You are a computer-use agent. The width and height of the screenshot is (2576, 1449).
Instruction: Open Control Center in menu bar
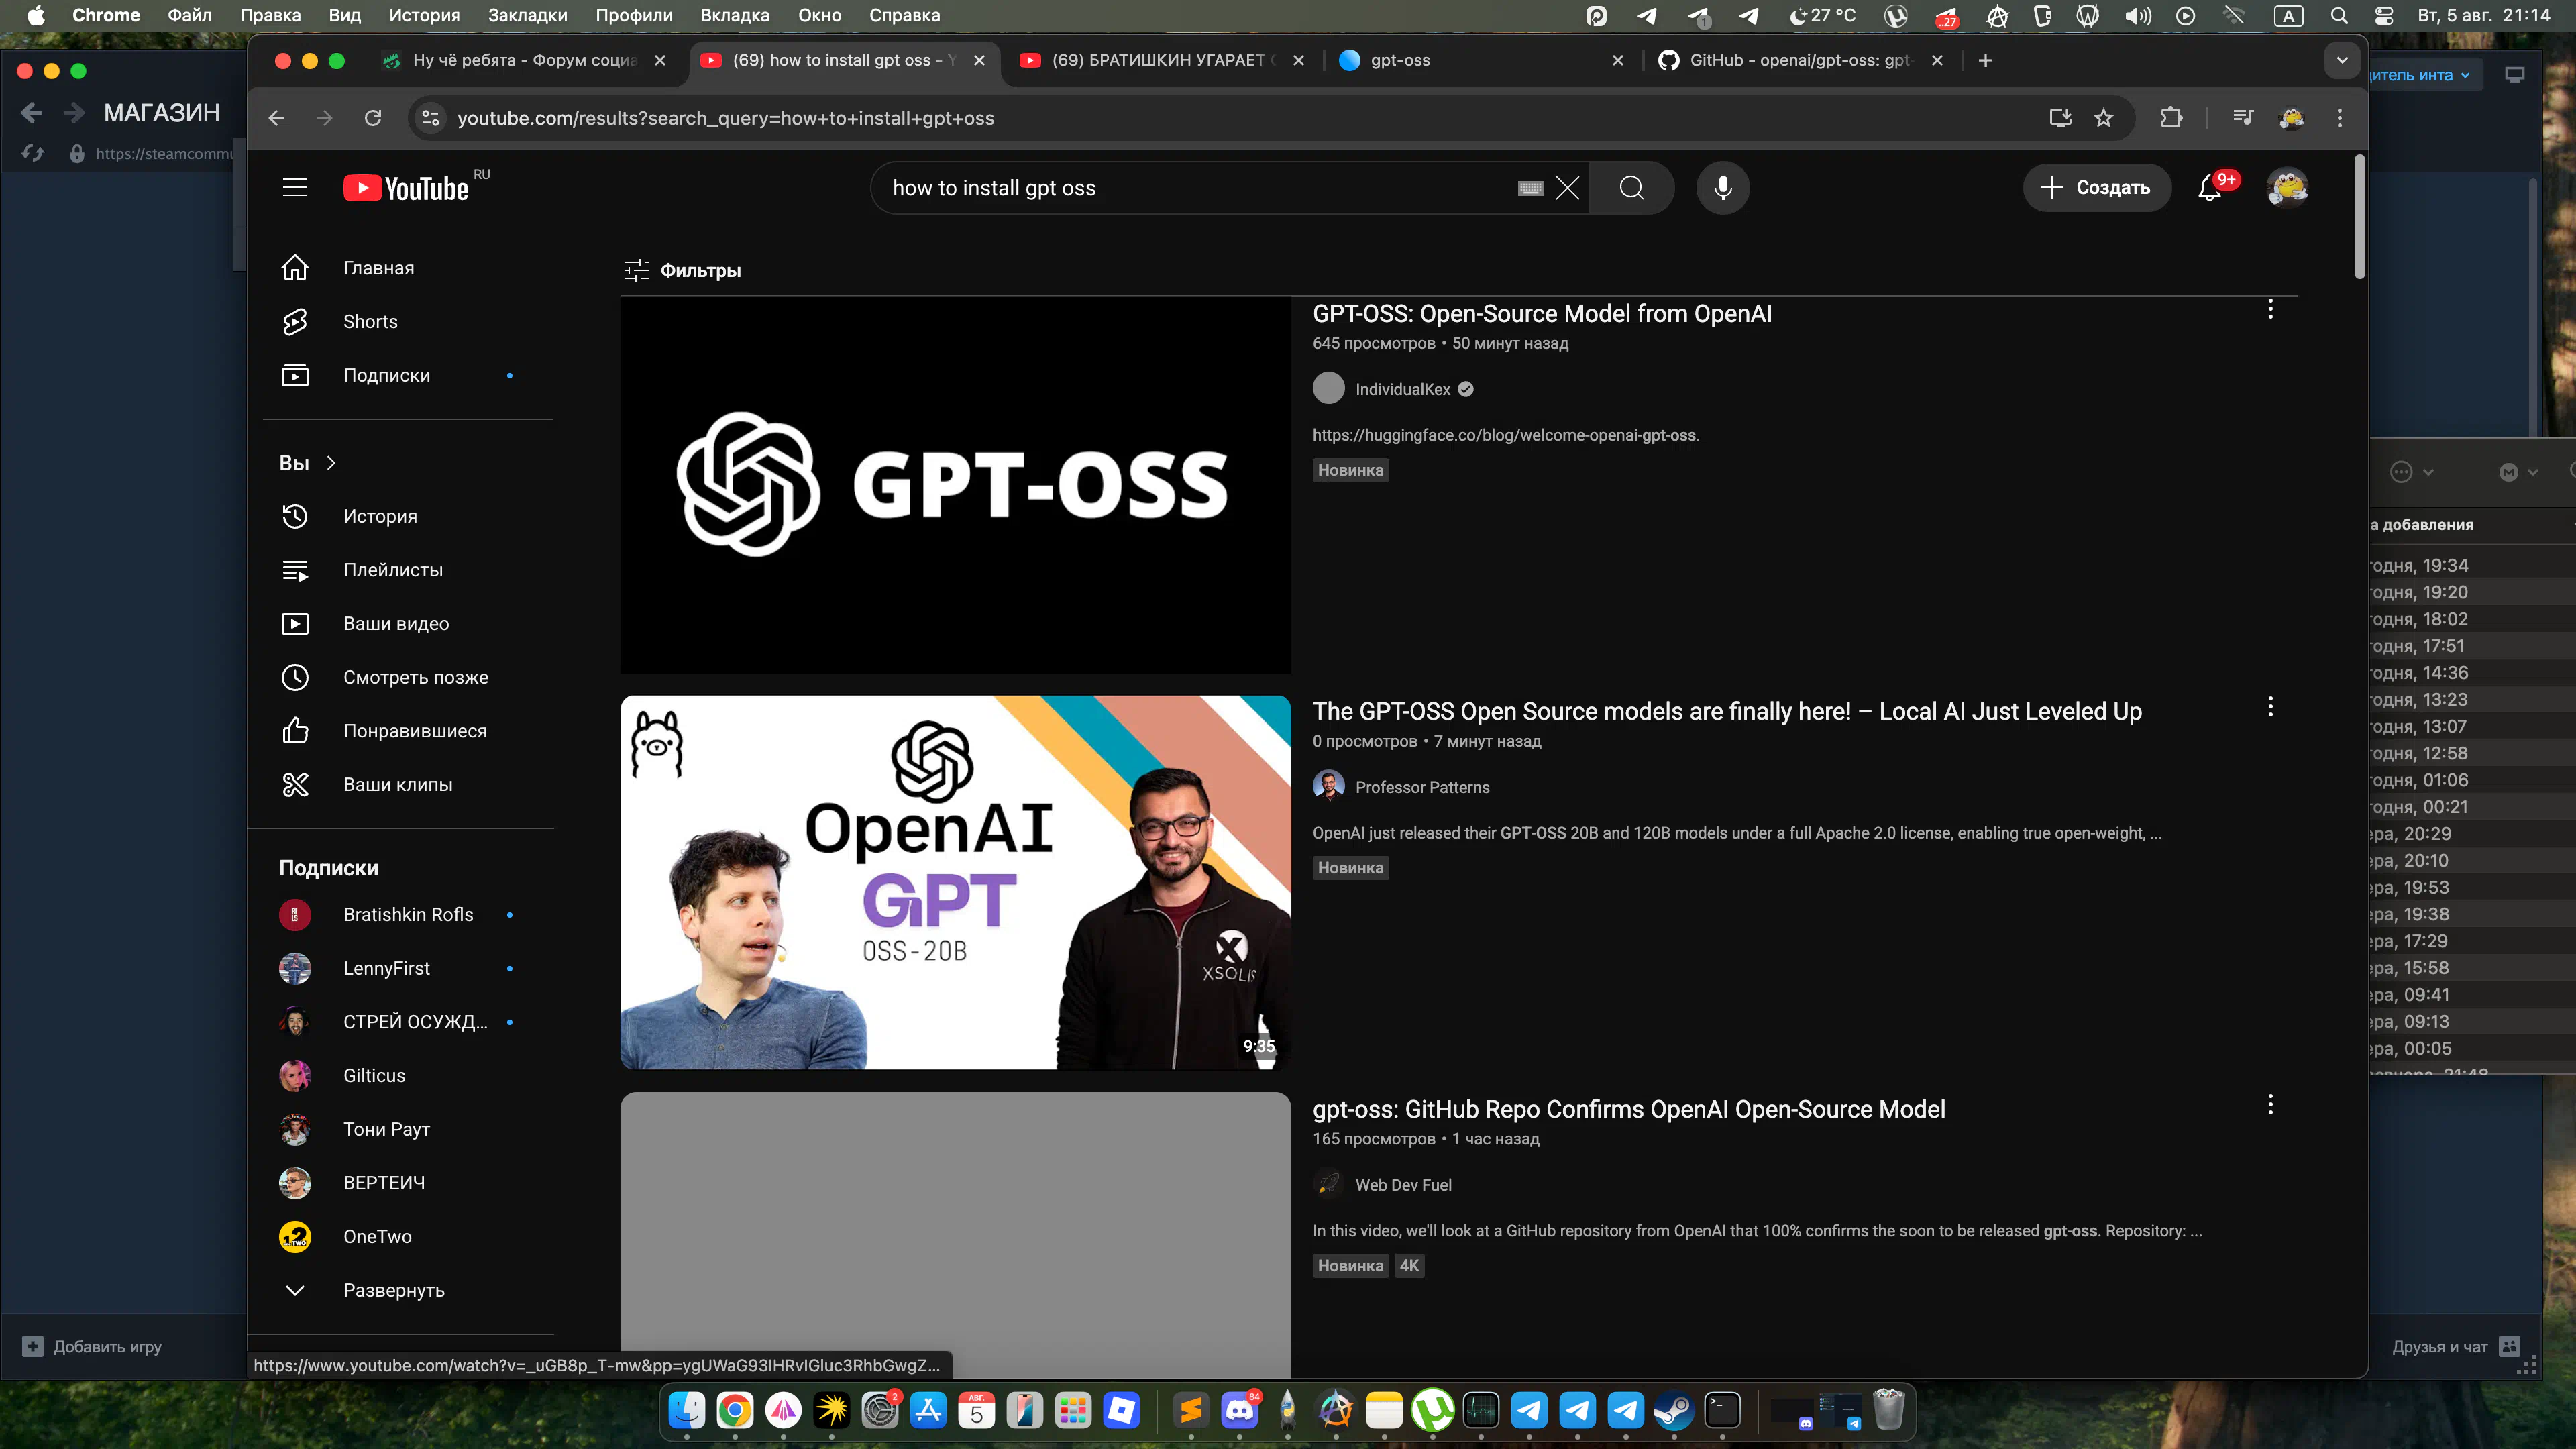pos(2384,15)
